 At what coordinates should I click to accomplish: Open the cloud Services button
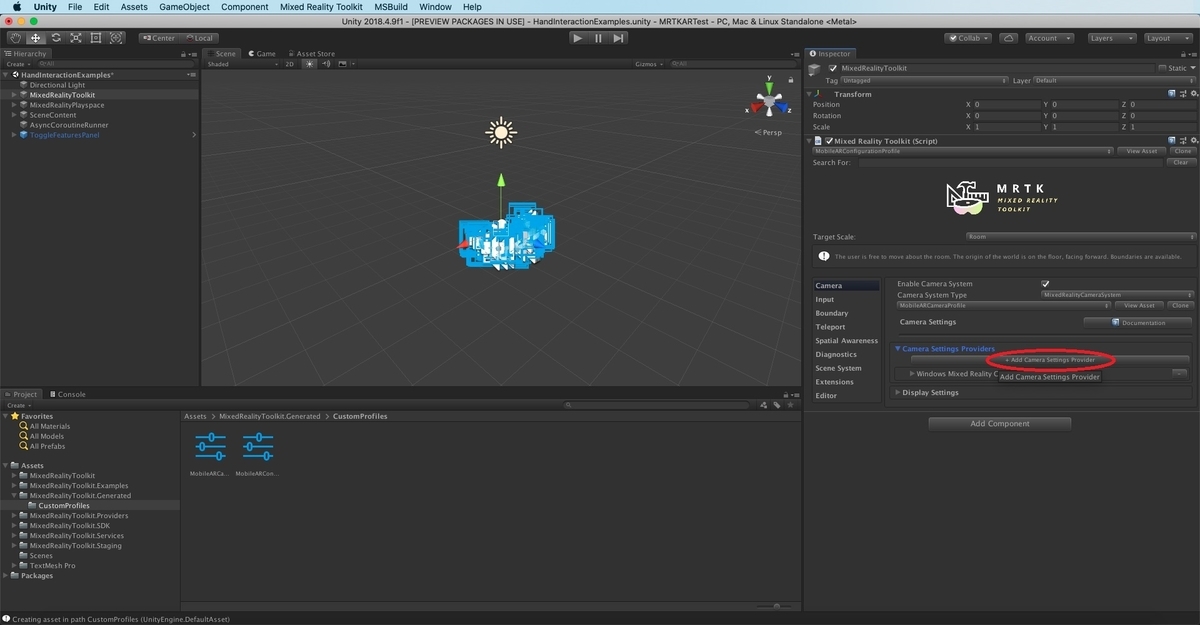[1008, 38]
